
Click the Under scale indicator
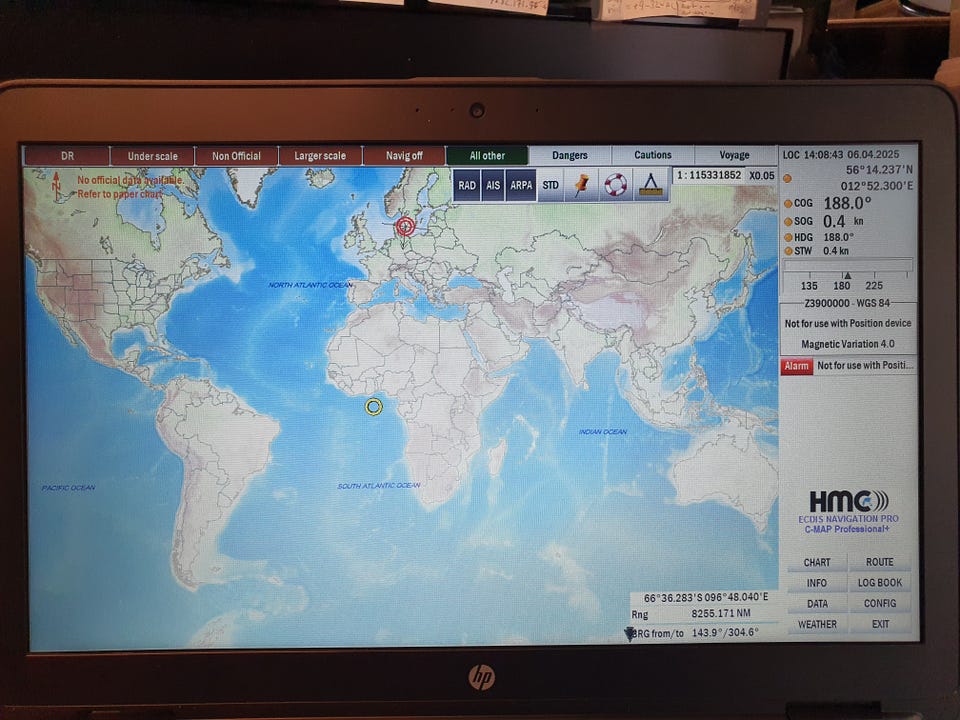(x=152, y=156)
